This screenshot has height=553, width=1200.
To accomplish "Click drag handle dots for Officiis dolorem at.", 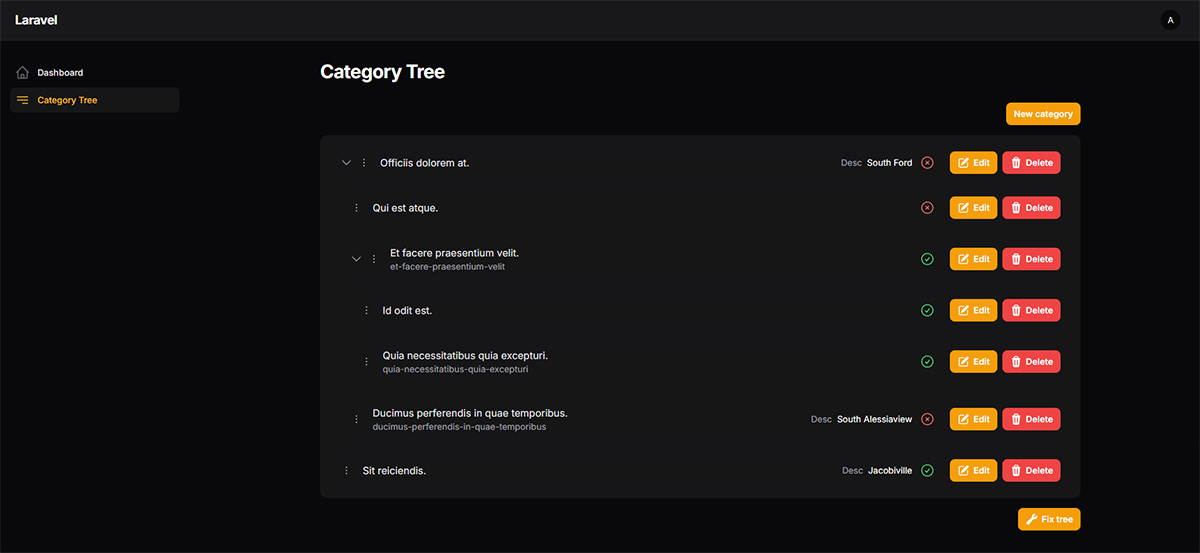I will pos(364,163).
